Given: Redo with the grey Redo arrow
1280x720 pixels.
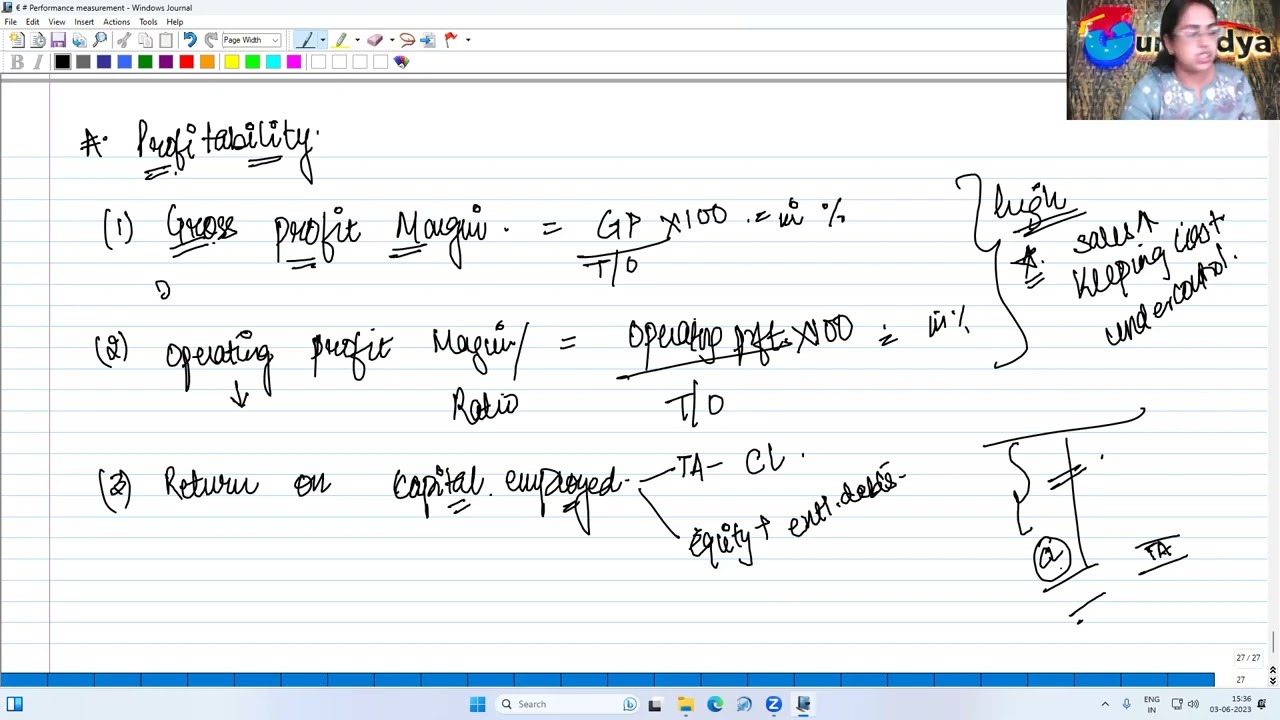Looking at the screenshot, I should 211,40.
